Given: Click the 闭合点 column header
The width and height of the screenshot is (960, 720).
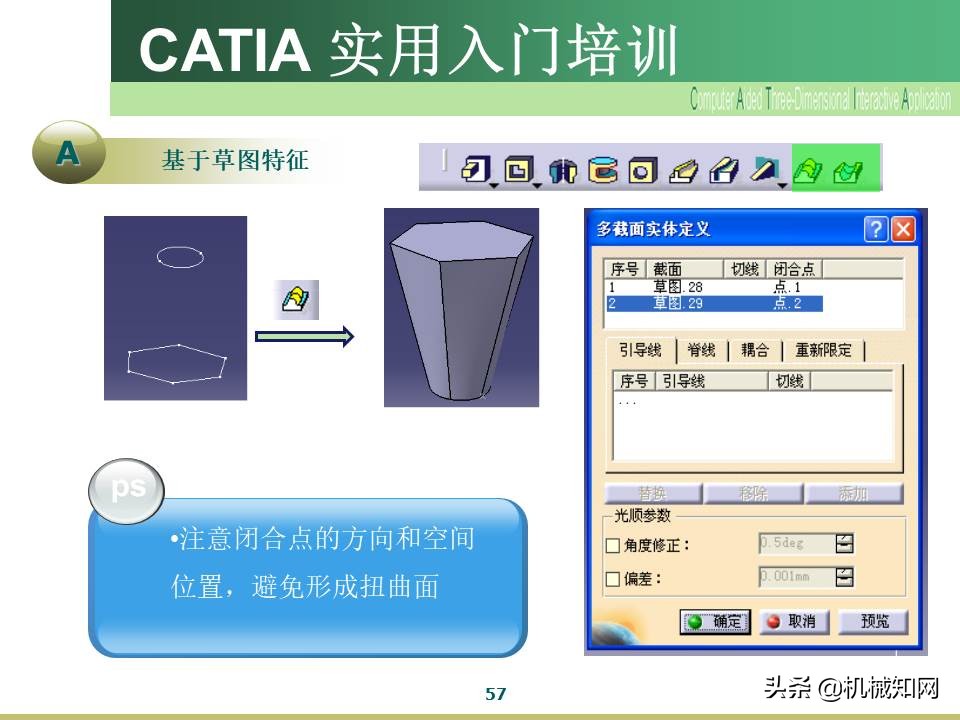Looking at the screenshot, I should [x=794, y=269].
